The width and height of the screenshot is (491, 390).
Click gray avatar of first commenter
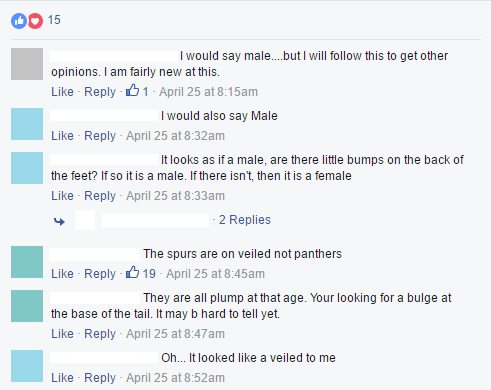27,64
